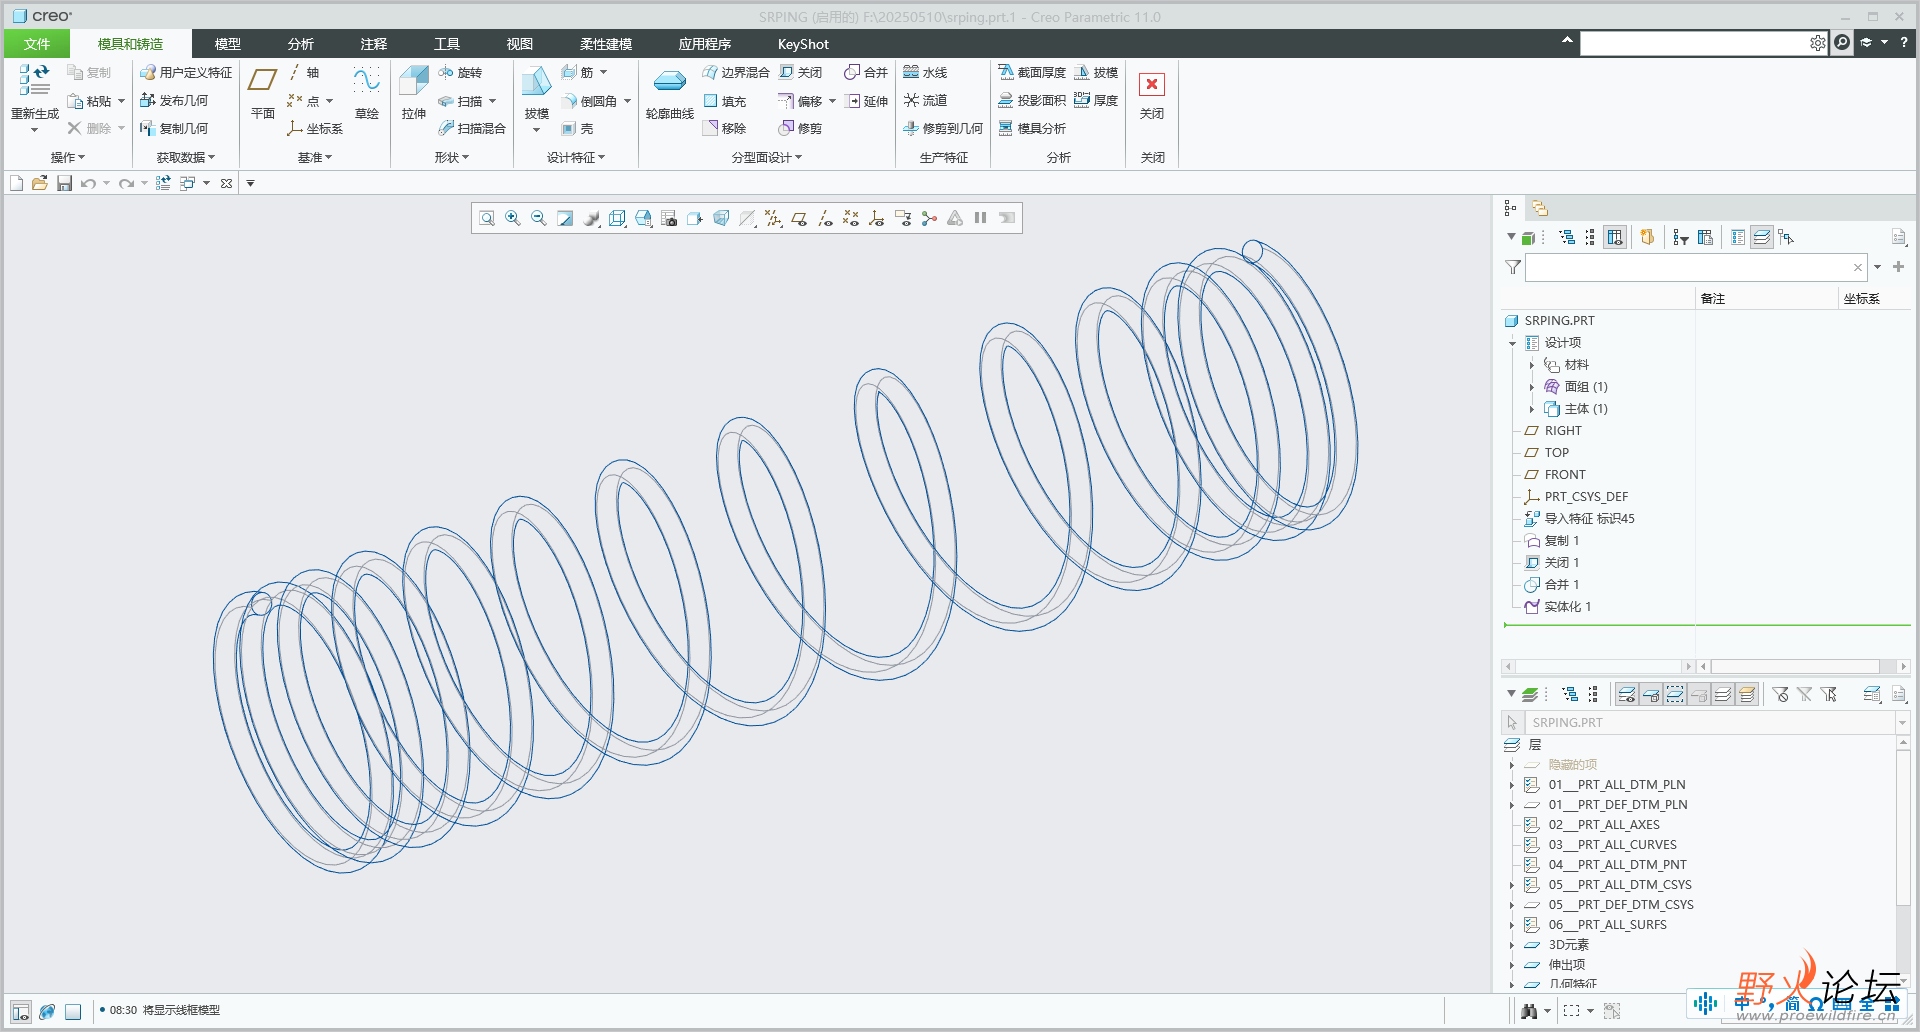Click the 用户定义特征 button
1920x1032 pixels.
[186, 73]
